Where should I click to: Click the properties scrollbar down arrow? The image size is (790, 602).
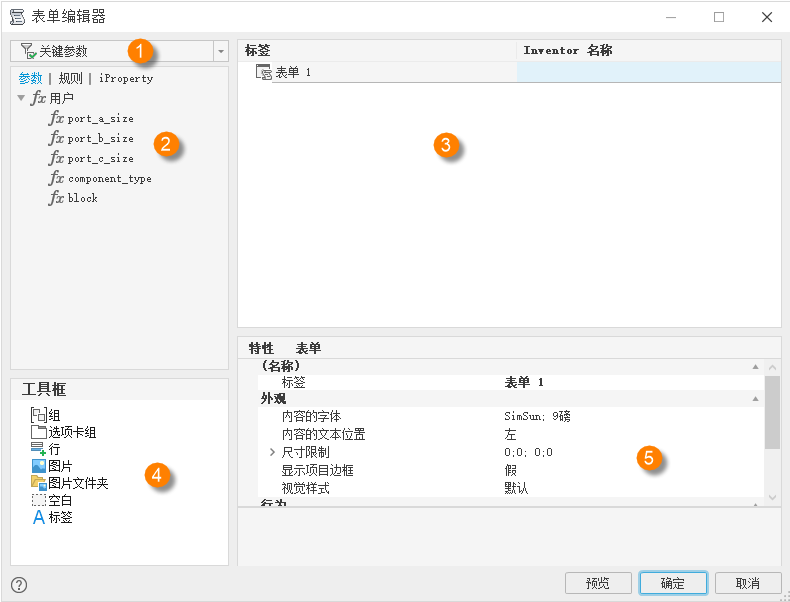[772, 498]
